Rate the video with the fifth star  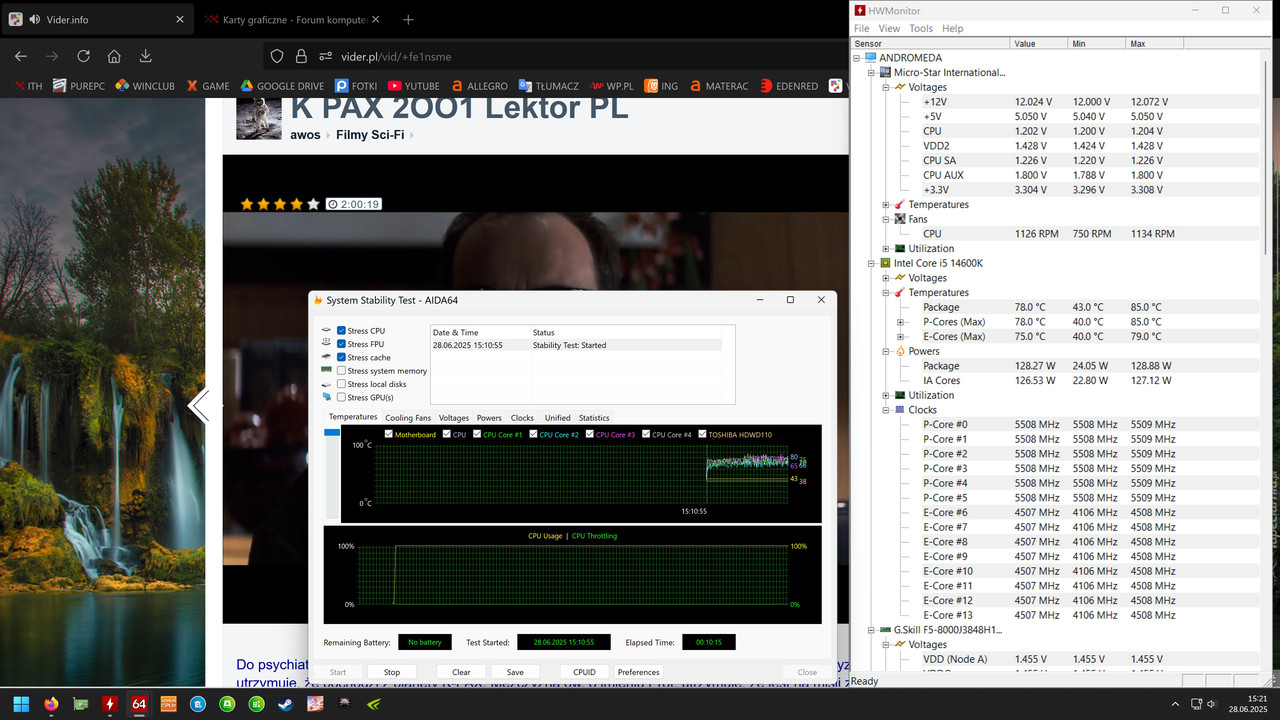click(314, 204)
